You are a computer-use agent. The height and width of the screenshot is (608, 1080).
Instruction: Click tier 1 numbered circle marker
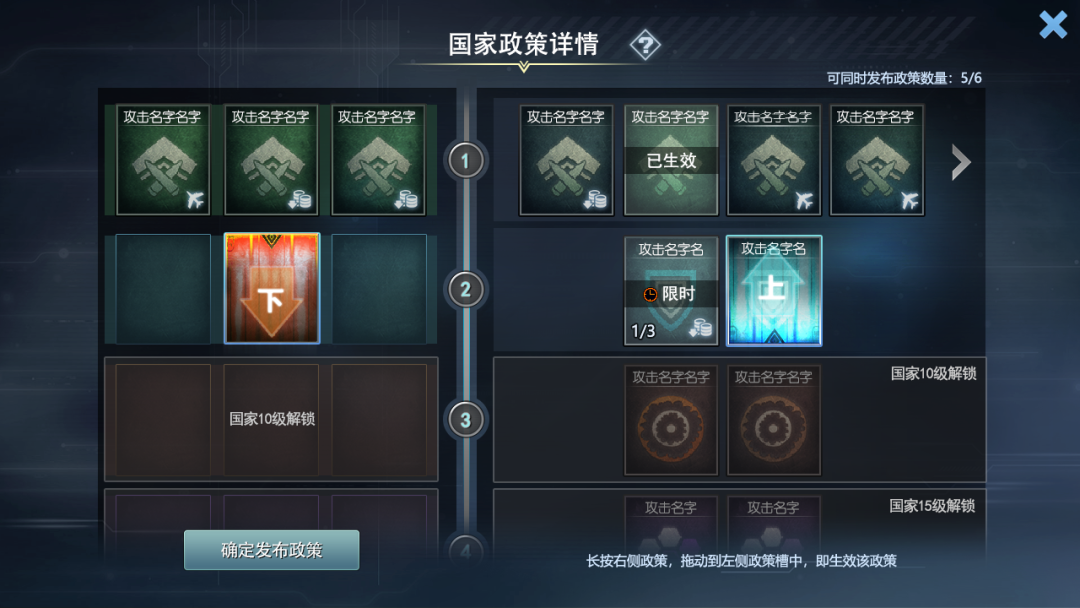[466, 160]
